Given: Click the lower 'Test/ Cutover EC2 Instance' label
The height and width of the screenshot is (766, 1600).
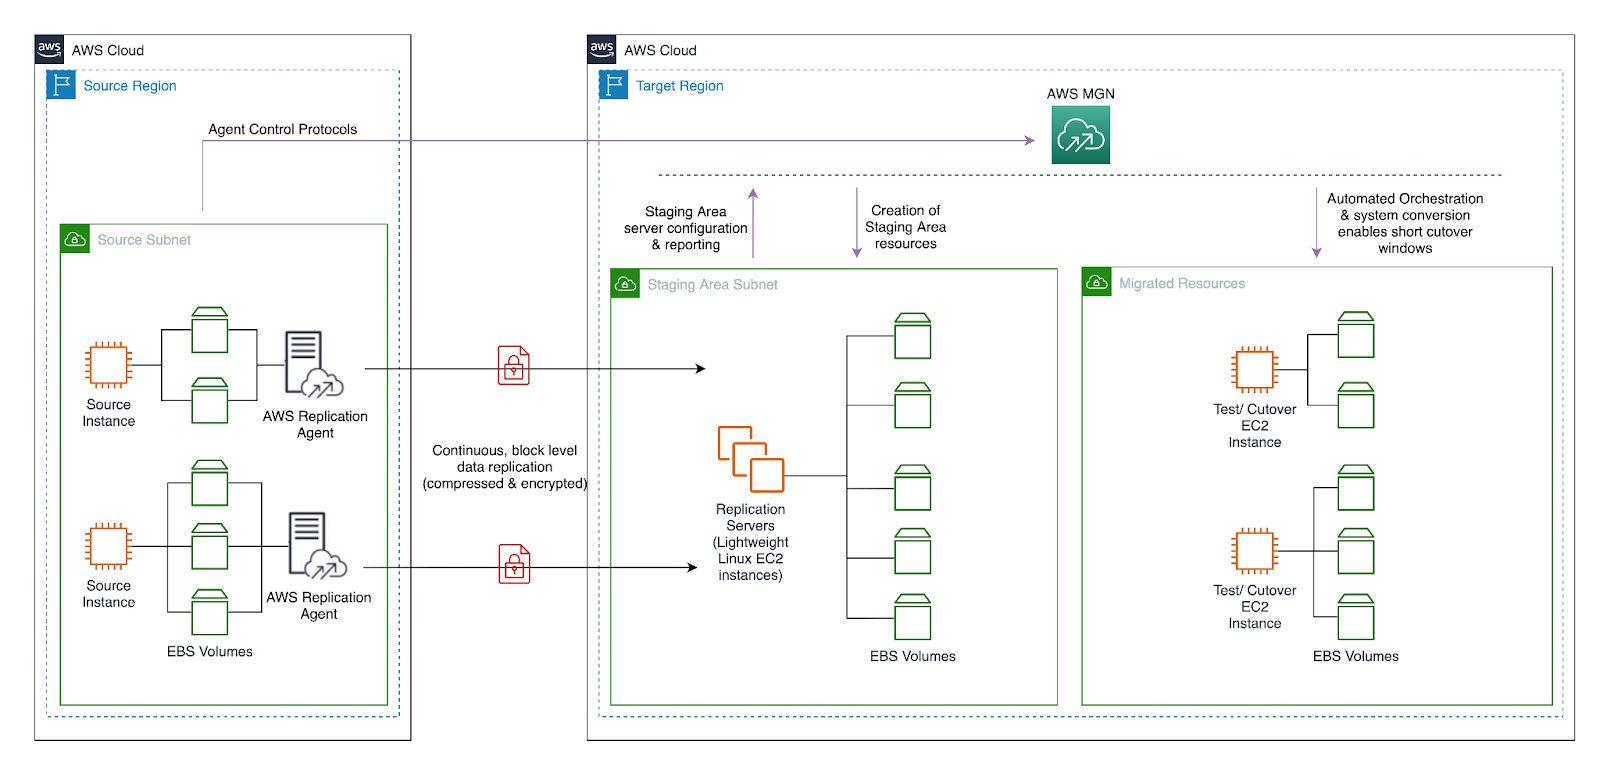Looking at the screenshot, I should tap(1255, 607).
